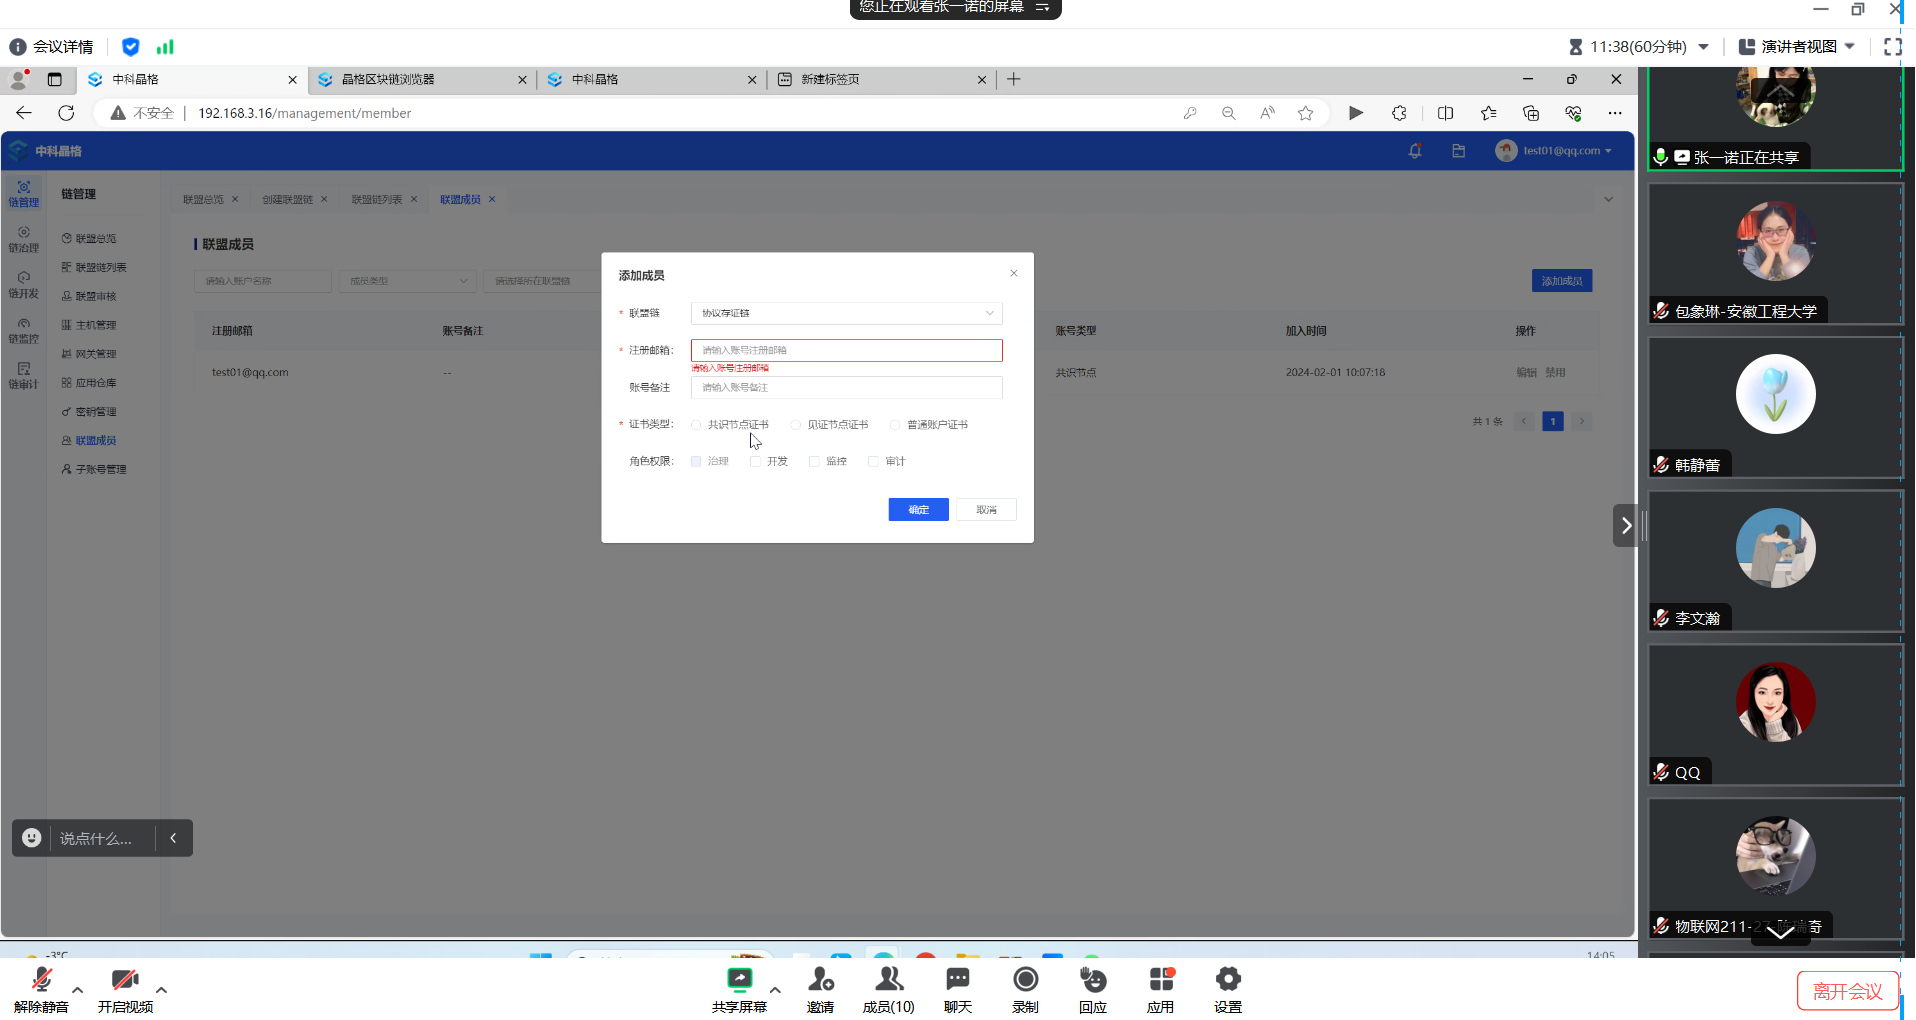Screen dimensions: 1916x1020
Task: Switch to the 晶格区块链浏览器 browser tab
Action: click(x=420, y=80)
